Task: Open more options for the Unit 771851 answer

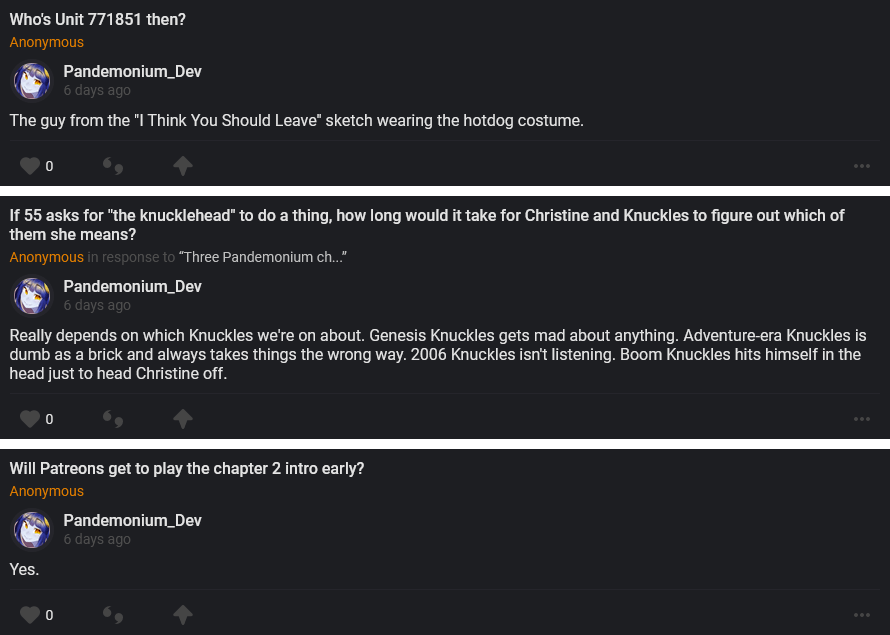Action: click(862, 166)
